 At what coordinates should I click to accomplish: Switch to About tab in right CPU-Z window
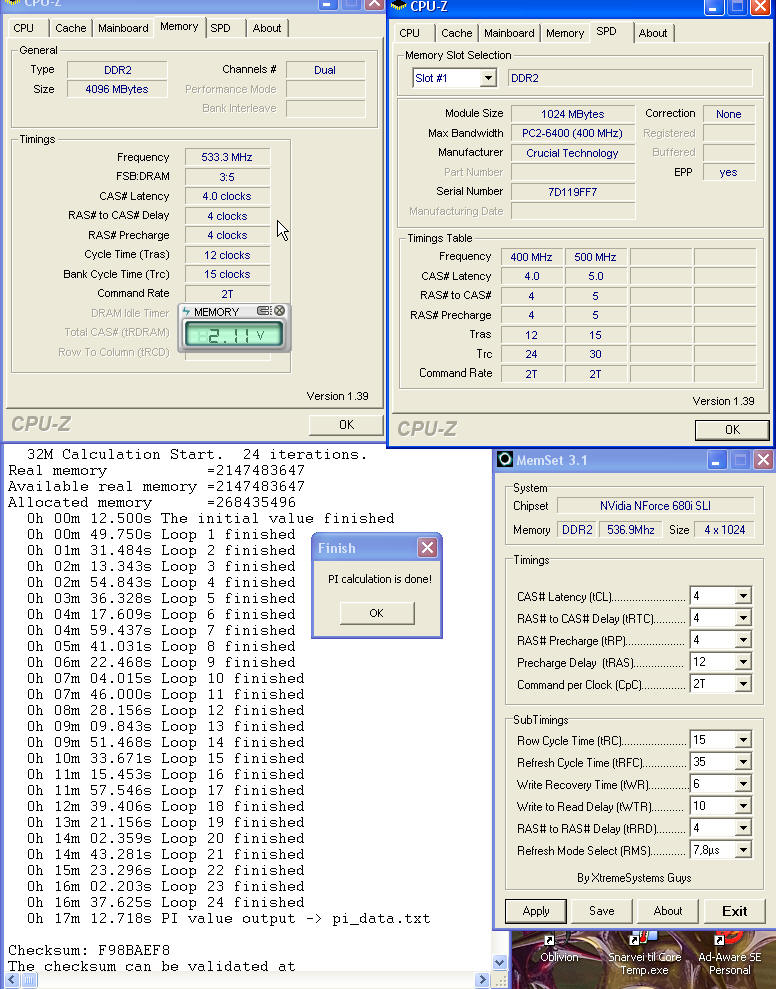(653, 33)
